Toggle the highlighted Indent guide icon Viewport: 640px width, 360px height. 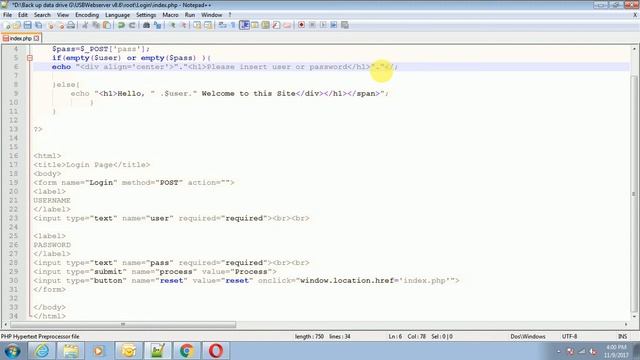point(244,25)
